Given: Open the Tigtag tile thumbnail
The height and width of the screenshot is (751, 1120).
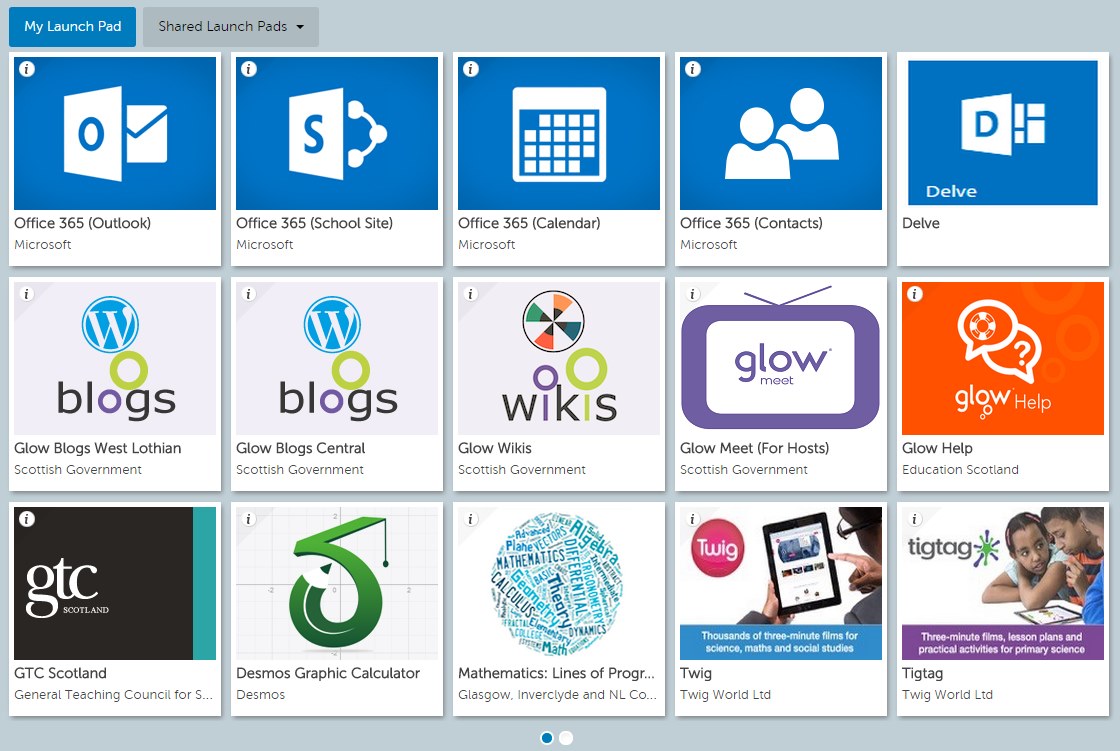Looking at the screenshot, I should click(1003, 583).
